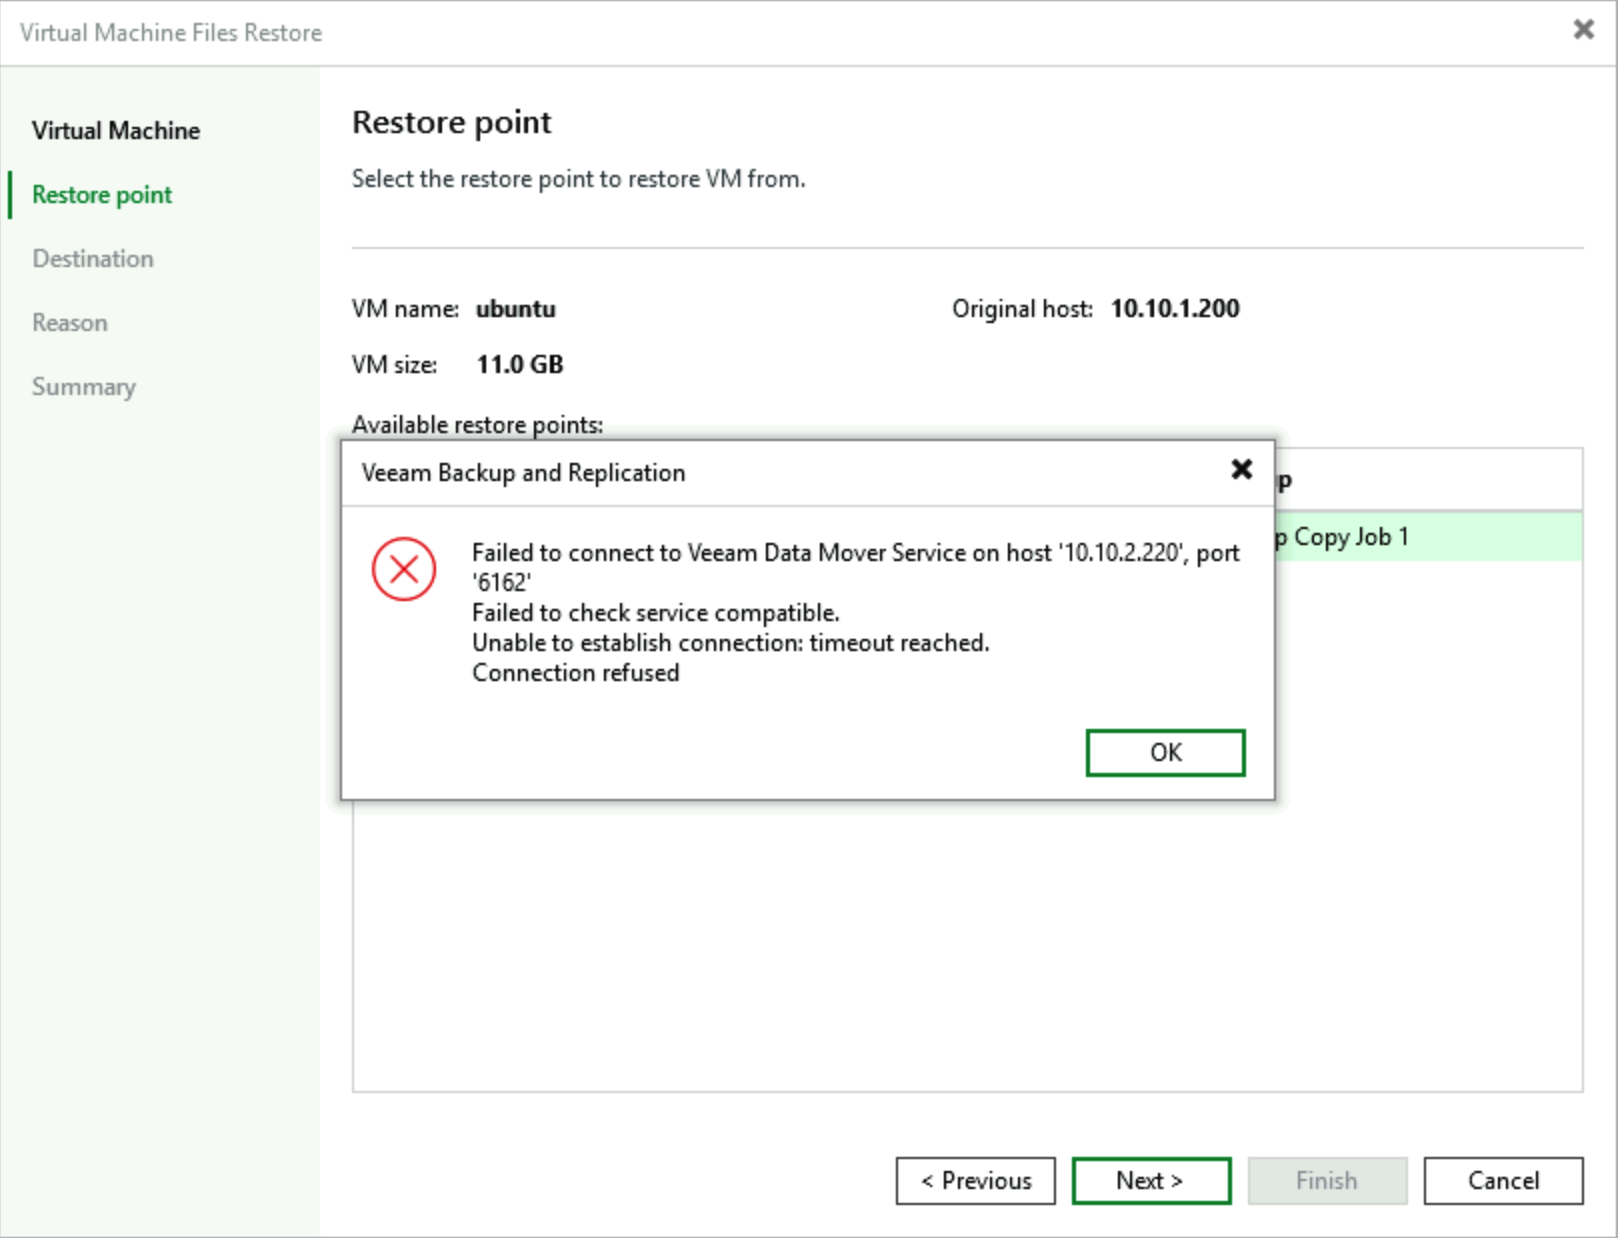
Task: Select the Restore point step in the sidebar
Action: pos(102,195)
